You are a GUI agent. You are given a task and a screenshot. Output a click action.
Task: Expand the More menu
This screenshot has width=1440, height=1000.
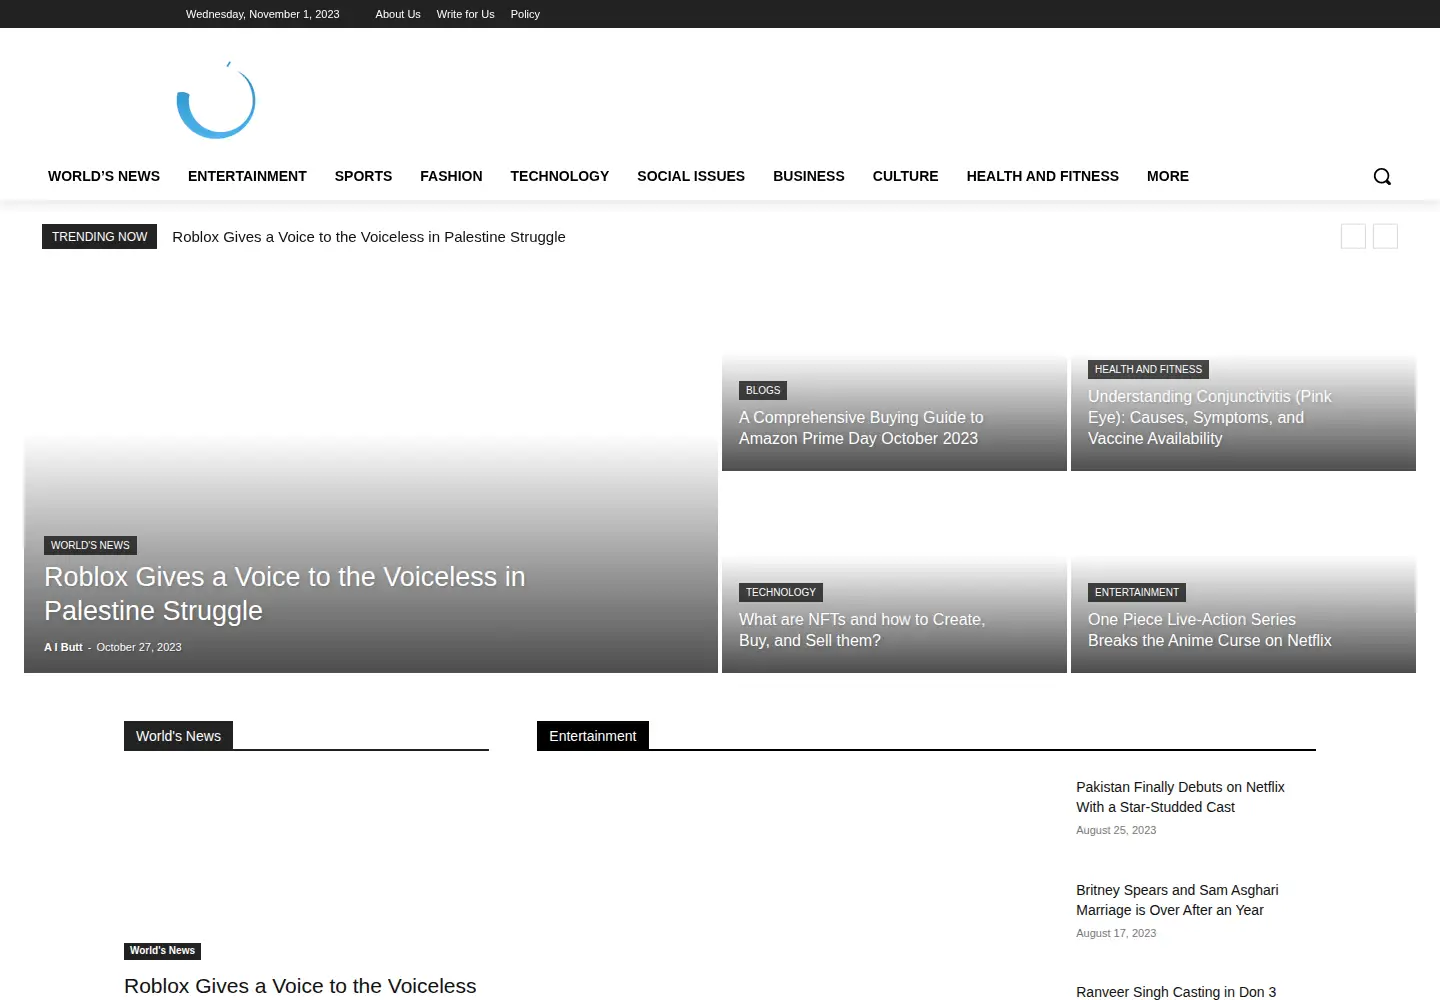tap(1167, 176)
